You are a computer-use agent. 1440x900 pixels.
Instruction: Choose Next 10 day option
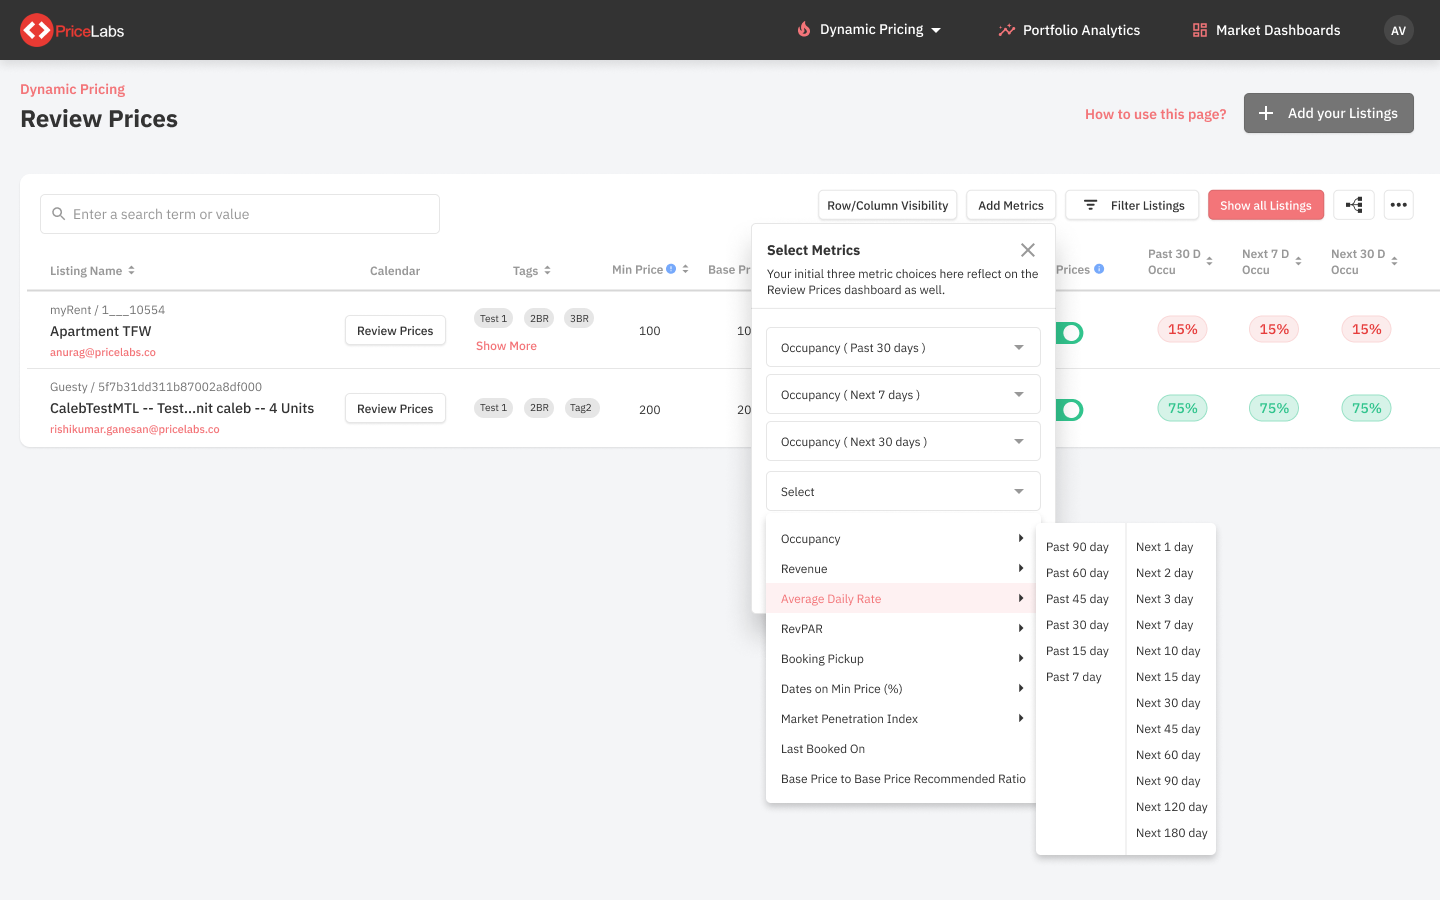[1168, 651]
